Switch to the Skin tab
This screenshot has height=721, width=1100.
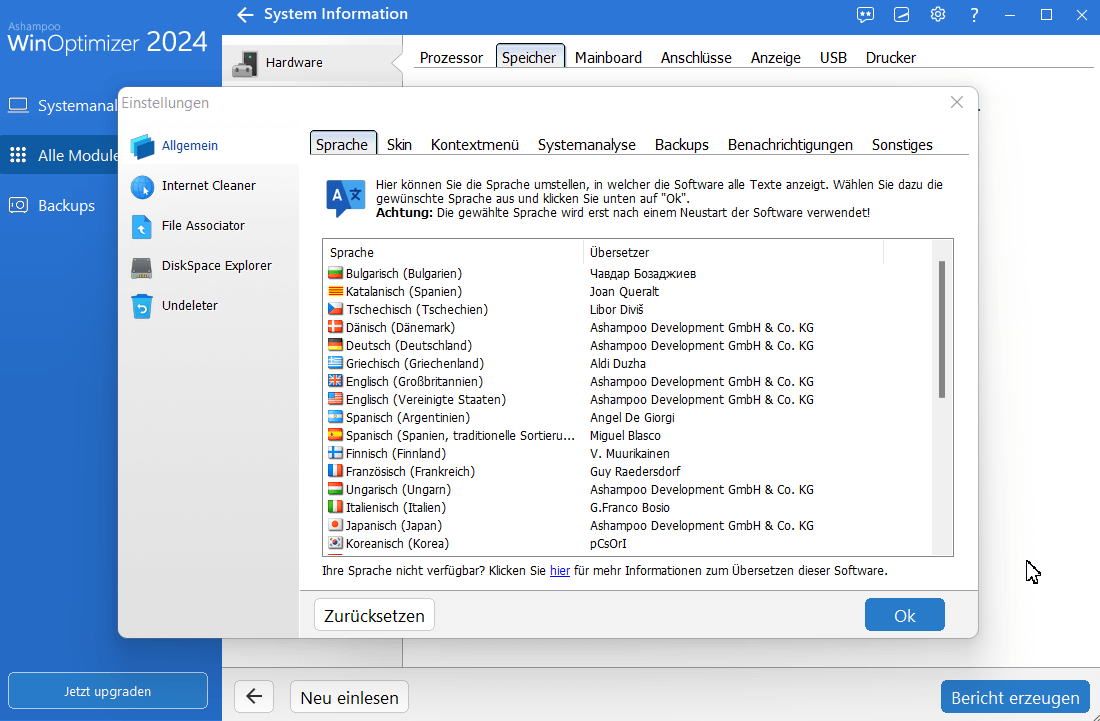(x=400, y=144)
